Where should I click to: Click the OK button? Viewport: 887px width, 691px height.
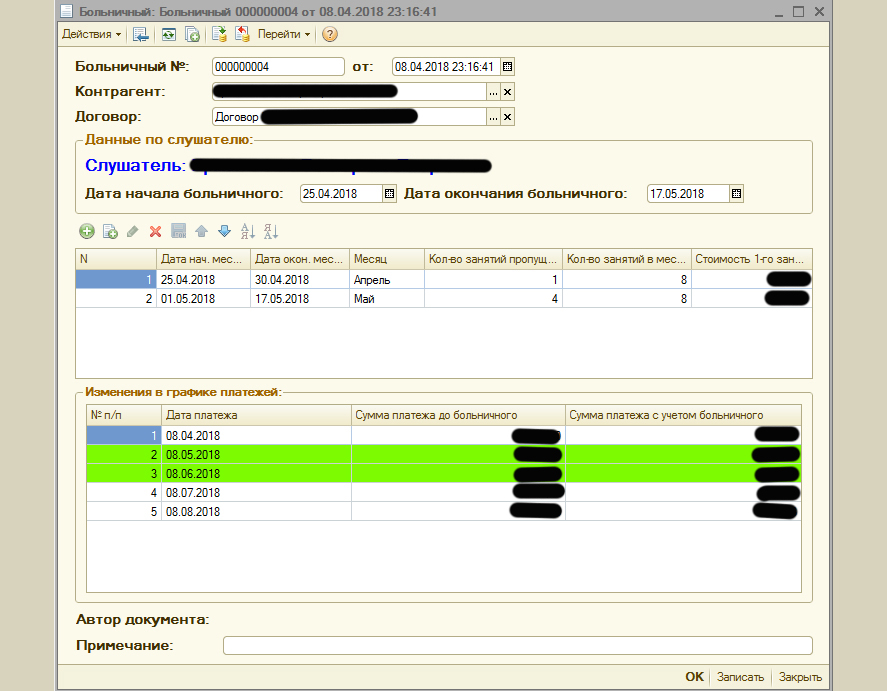[x=694, y=677]
